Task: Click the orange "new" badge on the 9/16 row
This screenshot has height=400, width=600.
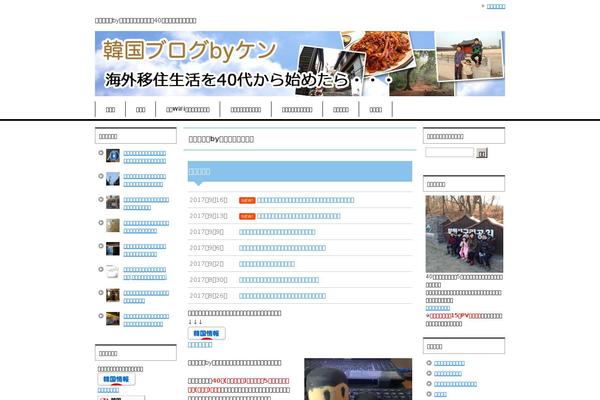Action: click(x=247, y=200)
